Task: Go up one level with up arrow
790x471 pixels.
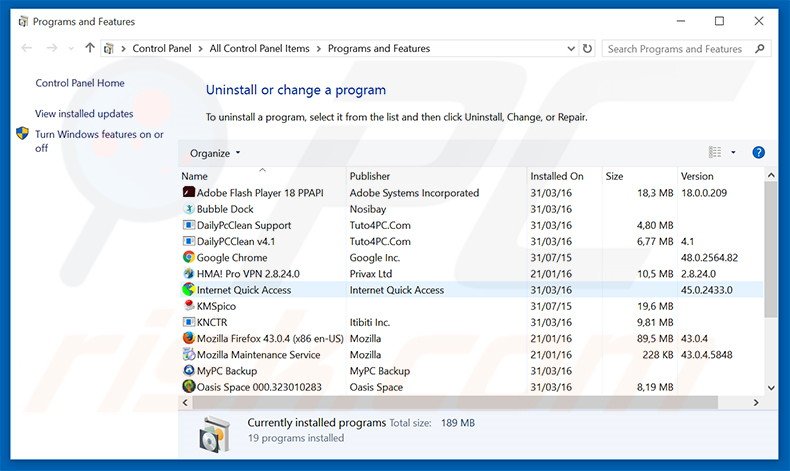Action: point(90,48)
